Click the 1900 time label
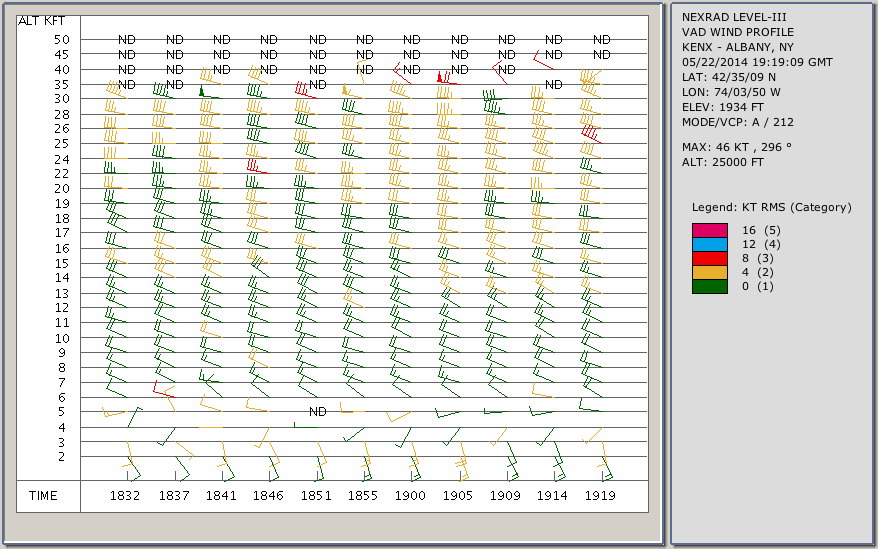Screen dimensions: 878x549 coord(410,496)
